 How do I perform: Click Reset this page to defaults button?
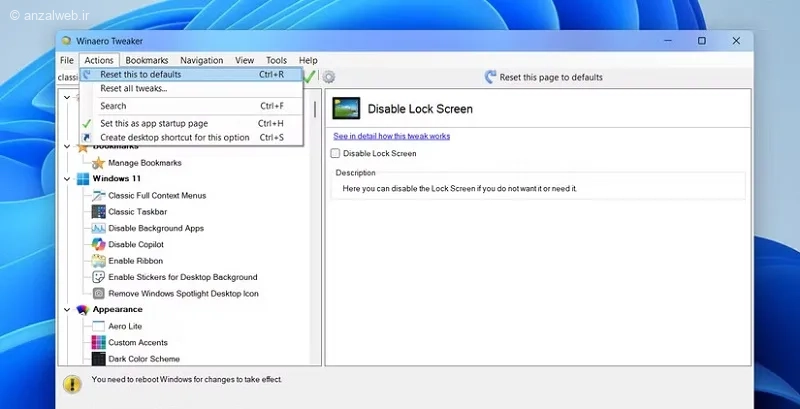pos(543,77)
